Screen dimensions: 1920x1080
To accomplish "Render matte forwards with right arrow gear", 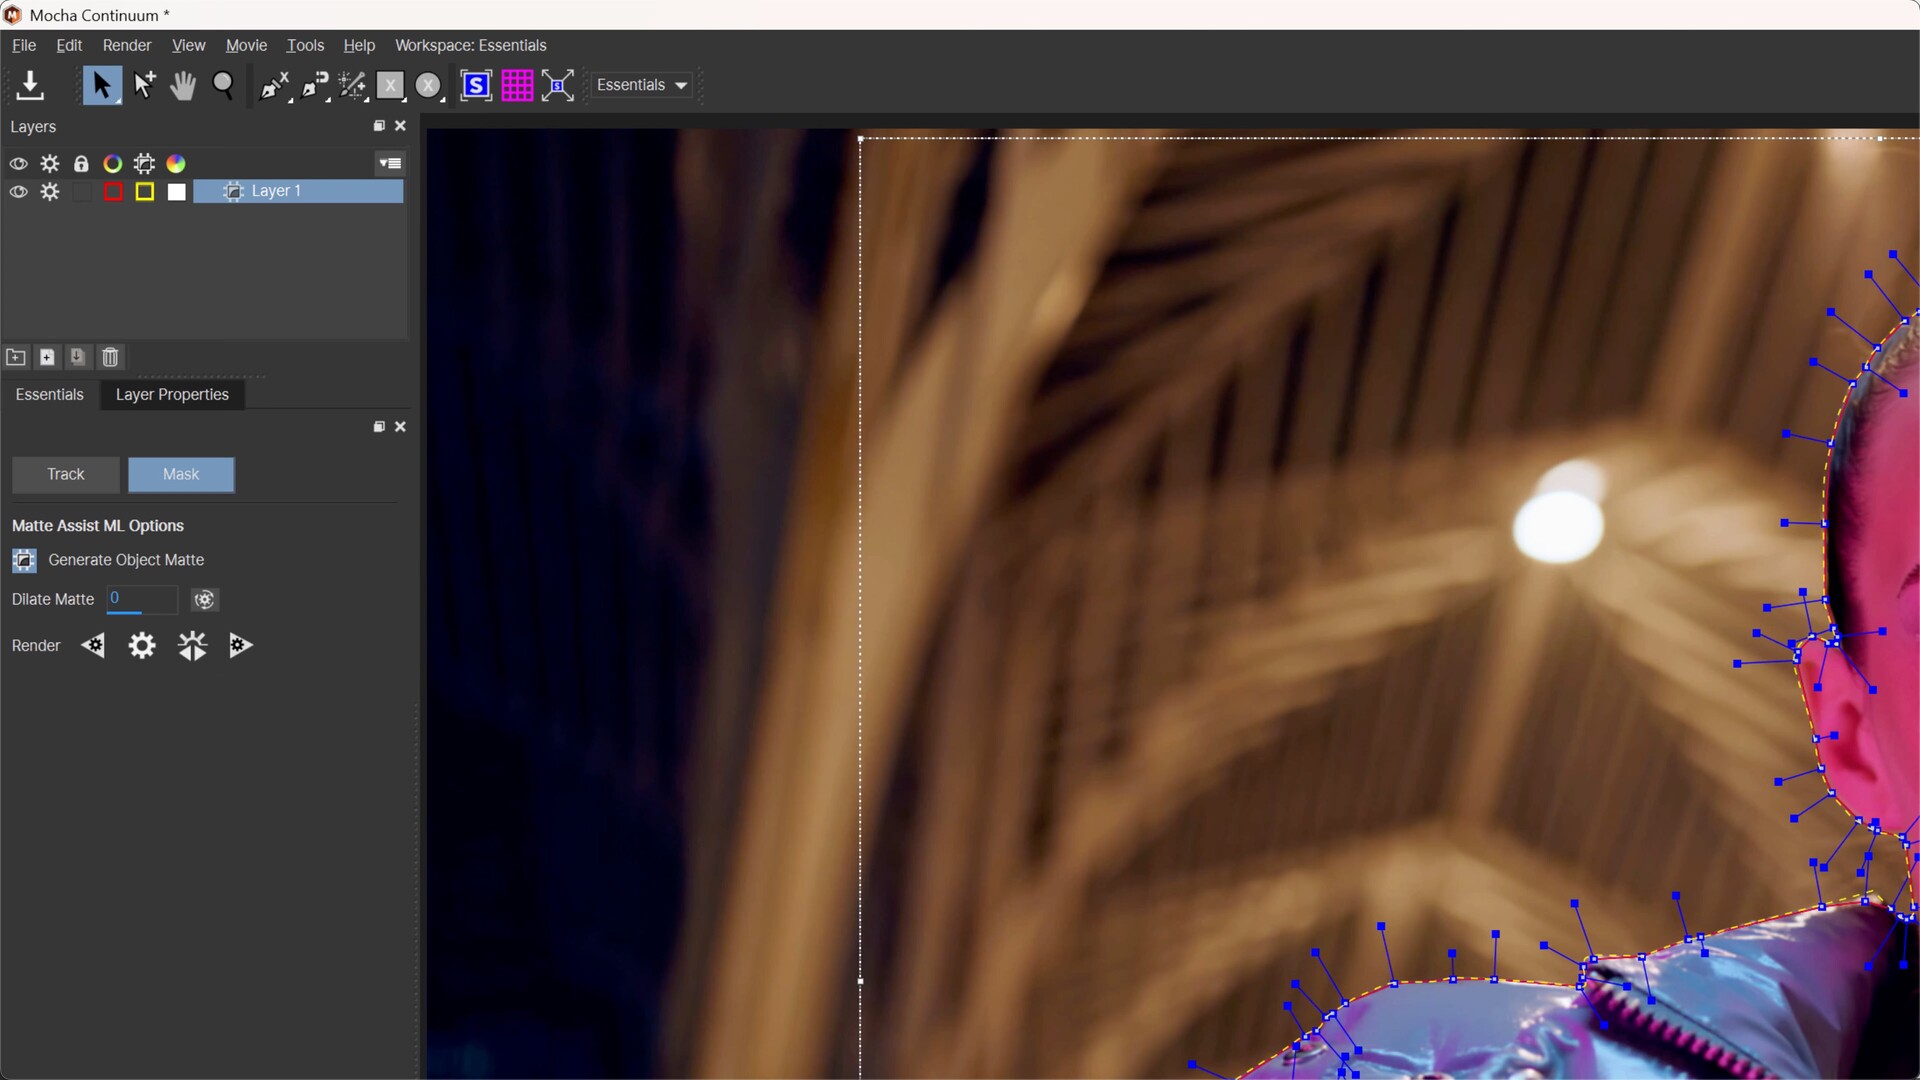I will (x=241, y=646).
